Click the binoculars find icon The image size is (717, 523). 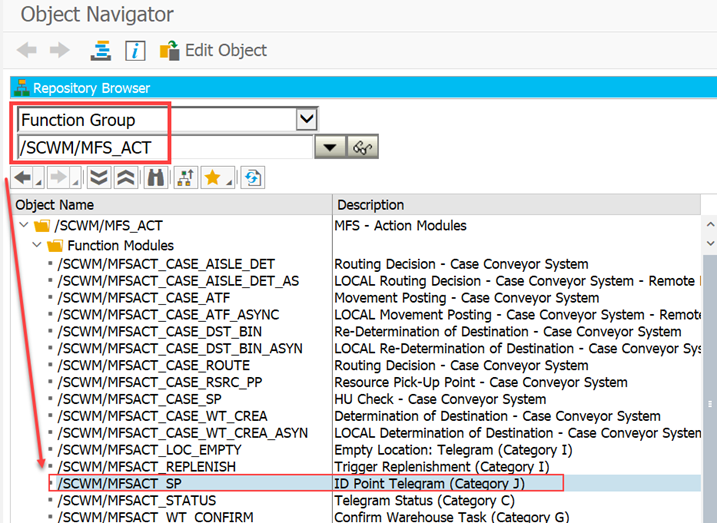click(156, 177)
